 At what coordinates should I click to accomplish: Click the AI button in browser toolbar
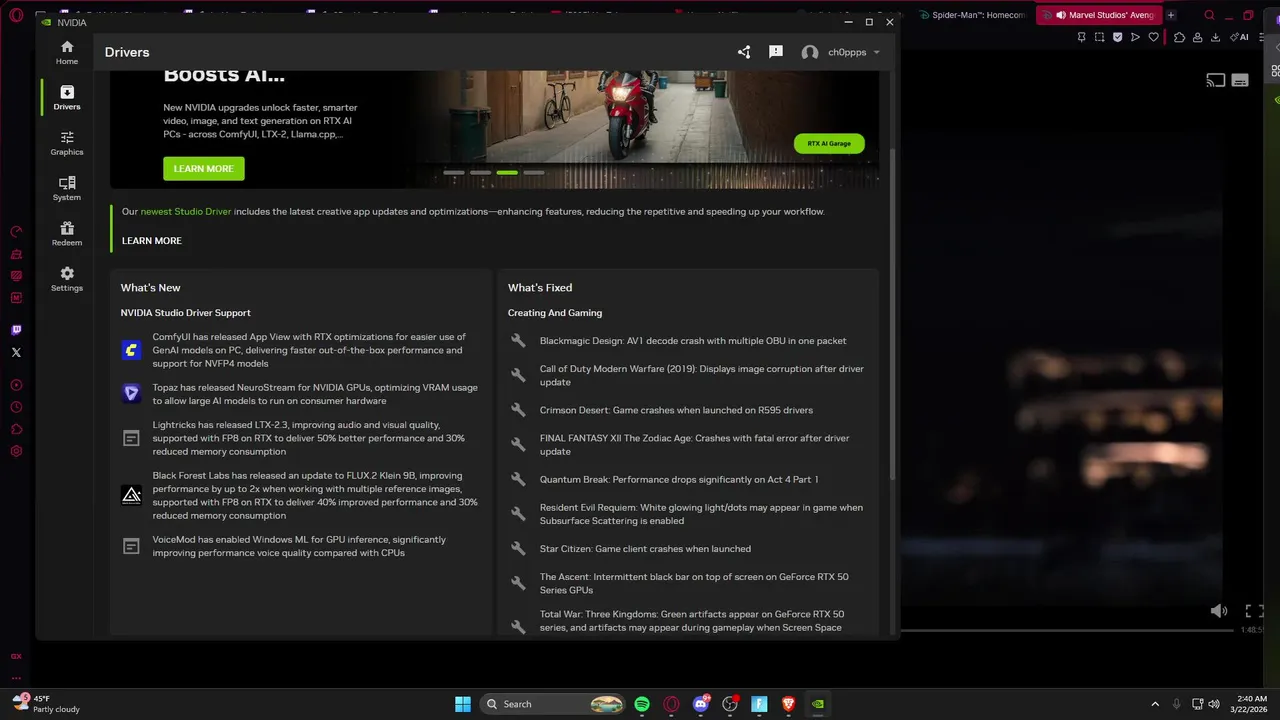(1241, 37)
